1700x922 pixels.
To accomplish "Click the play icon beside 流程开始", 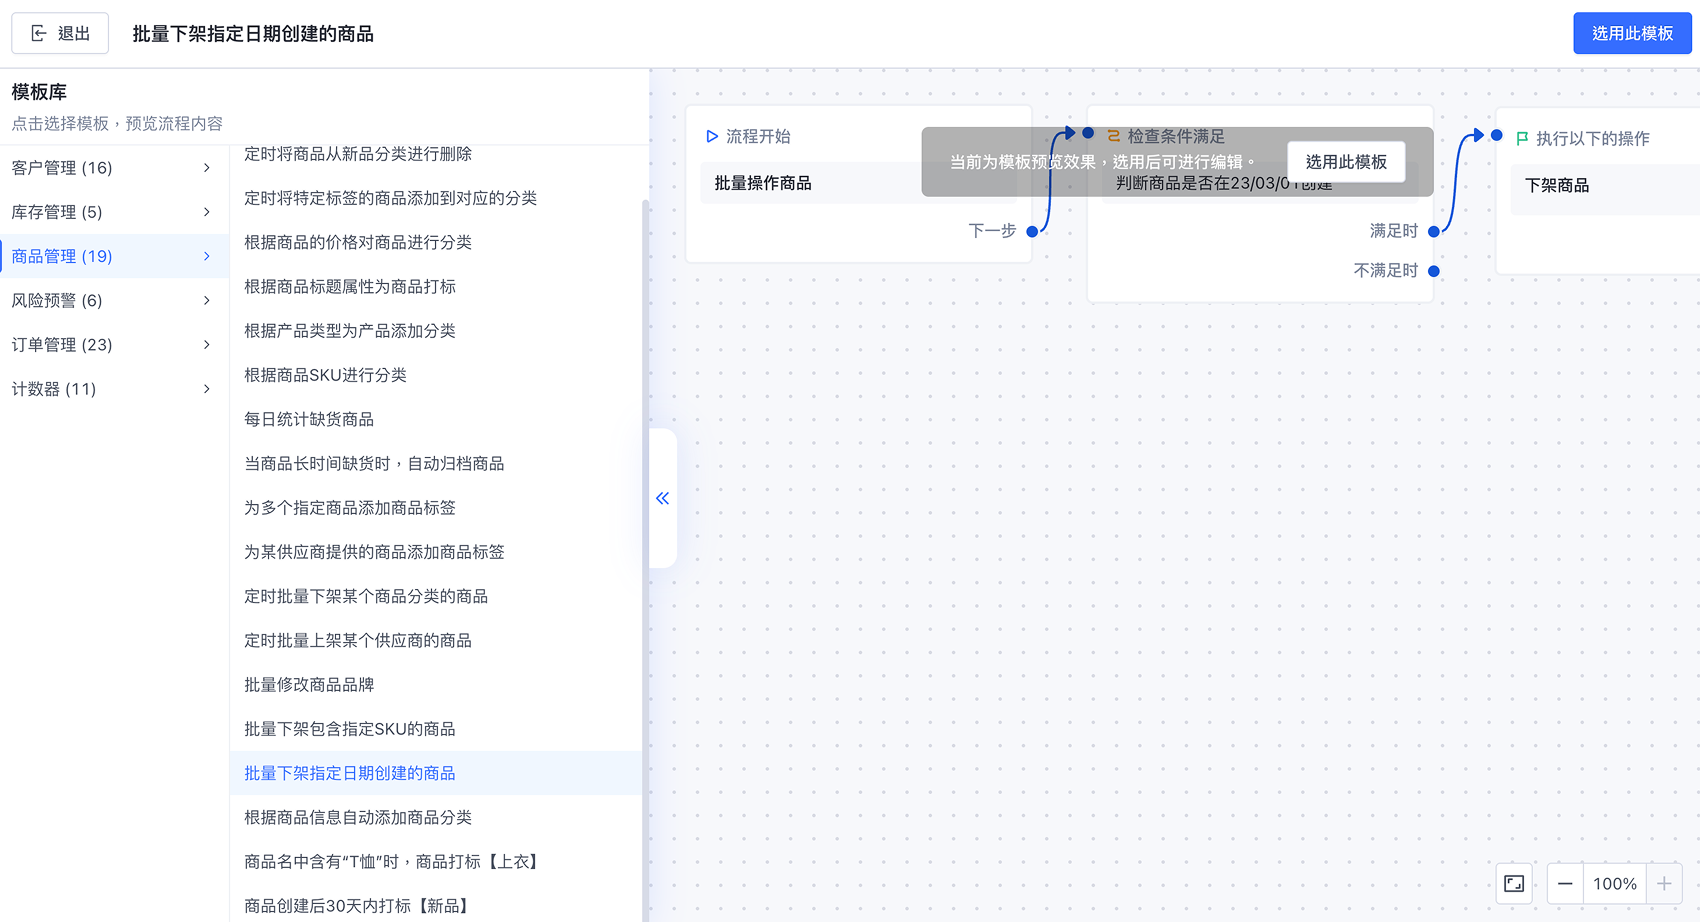I will [x=712, y=136].
